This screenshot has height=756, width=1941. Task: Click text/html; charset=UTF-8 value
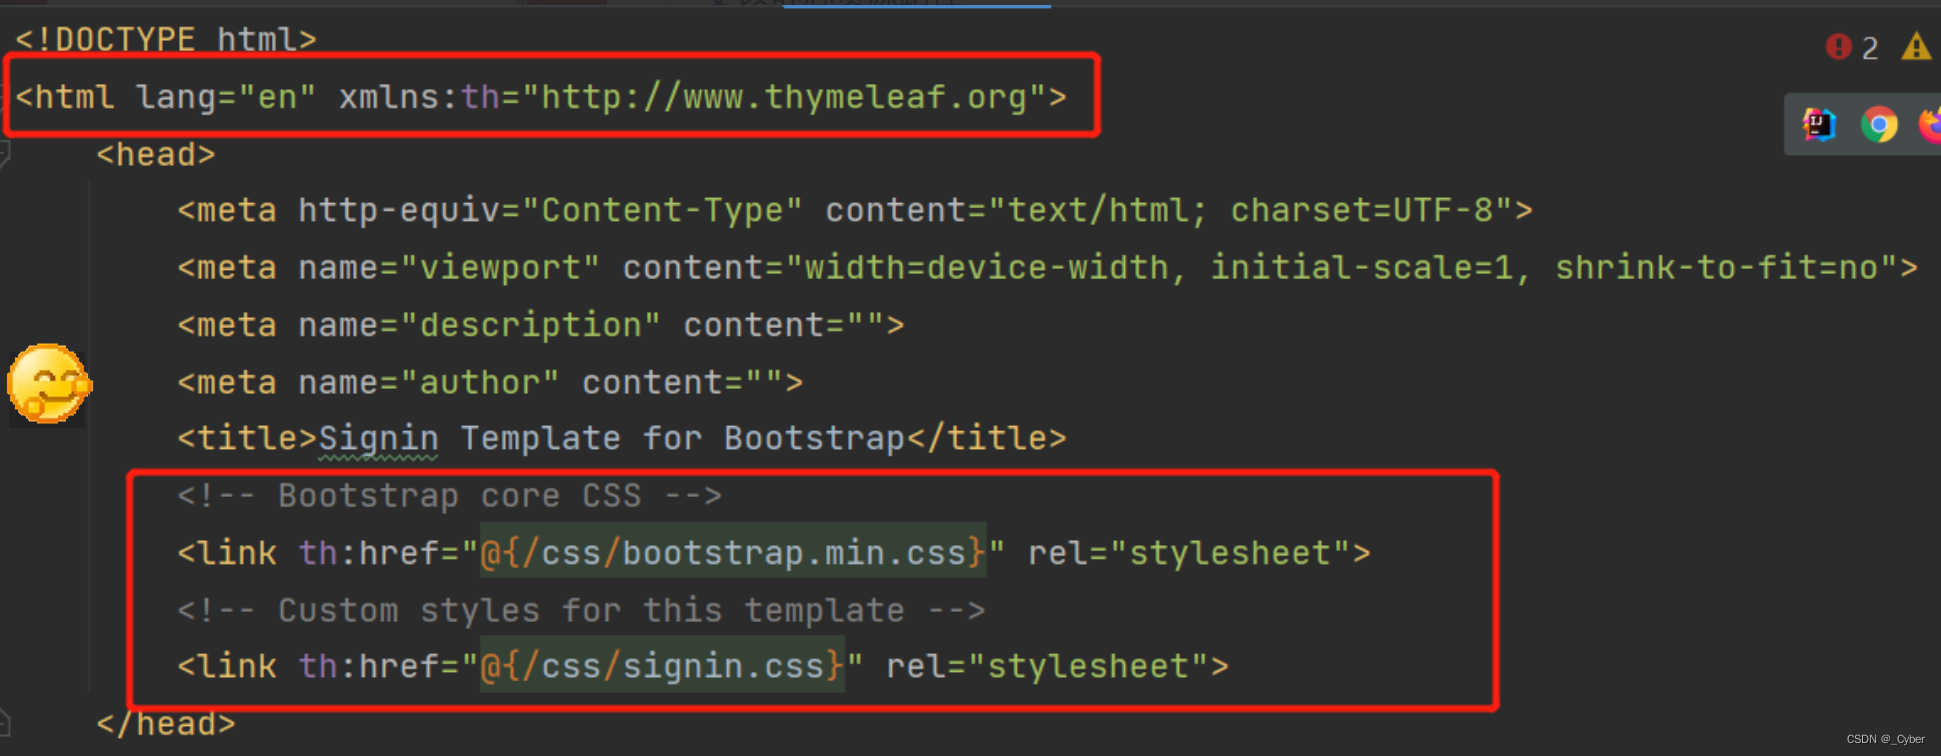tap(1250, 210)
